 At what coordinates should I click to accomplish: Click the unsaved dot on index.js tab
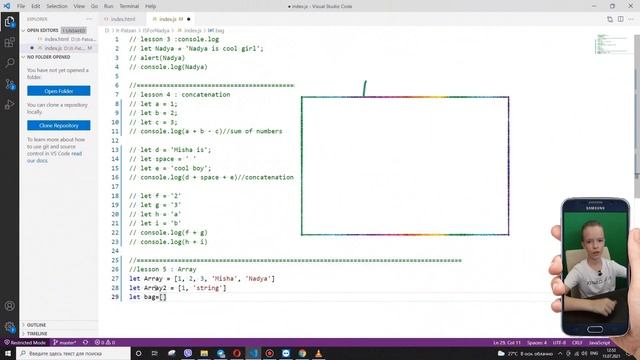[189, 19]
